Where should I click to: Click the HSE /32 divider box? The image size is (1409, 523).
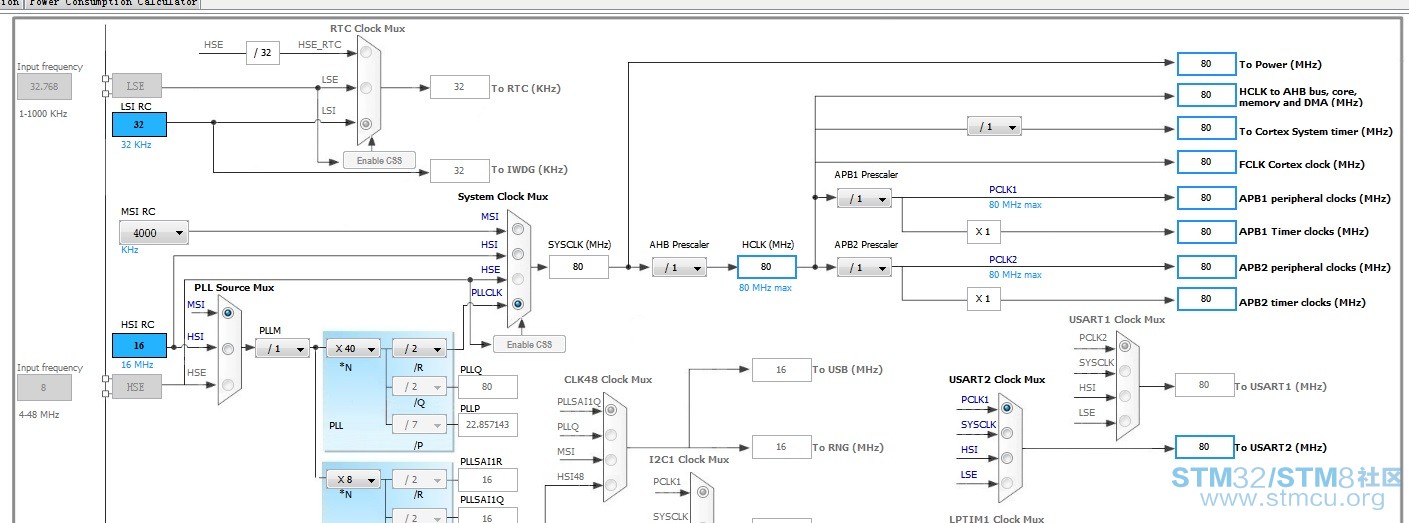(263, 52)
